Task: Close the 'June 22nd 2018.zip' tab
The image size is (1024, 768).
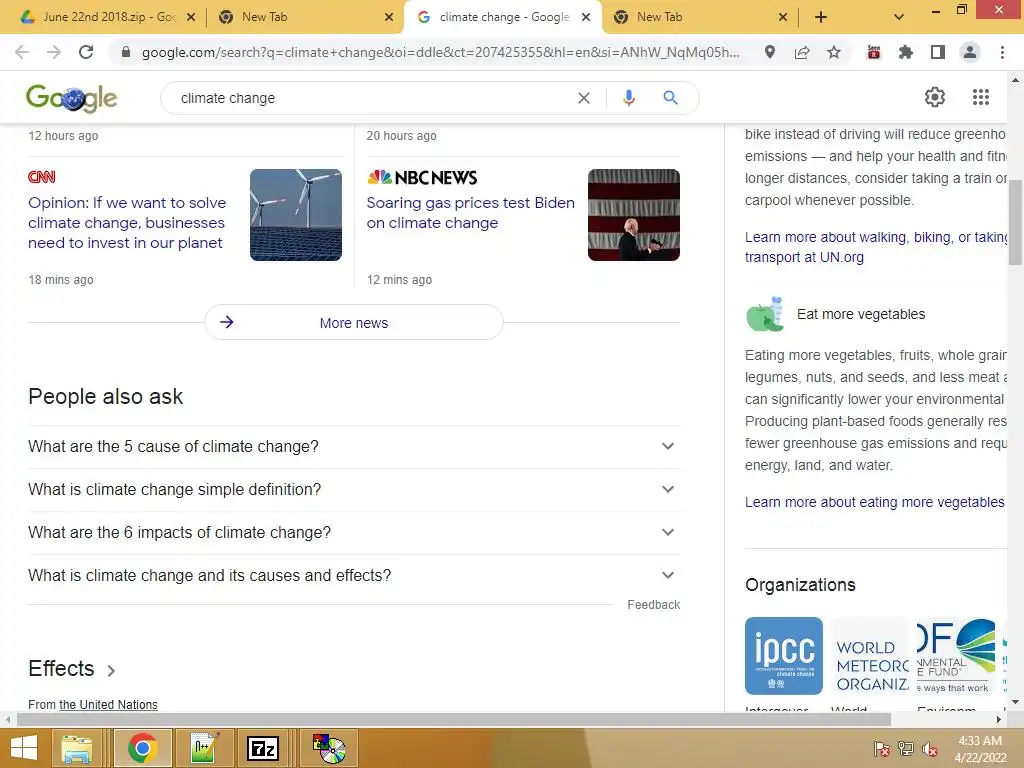Action: [x=191, y=17]
